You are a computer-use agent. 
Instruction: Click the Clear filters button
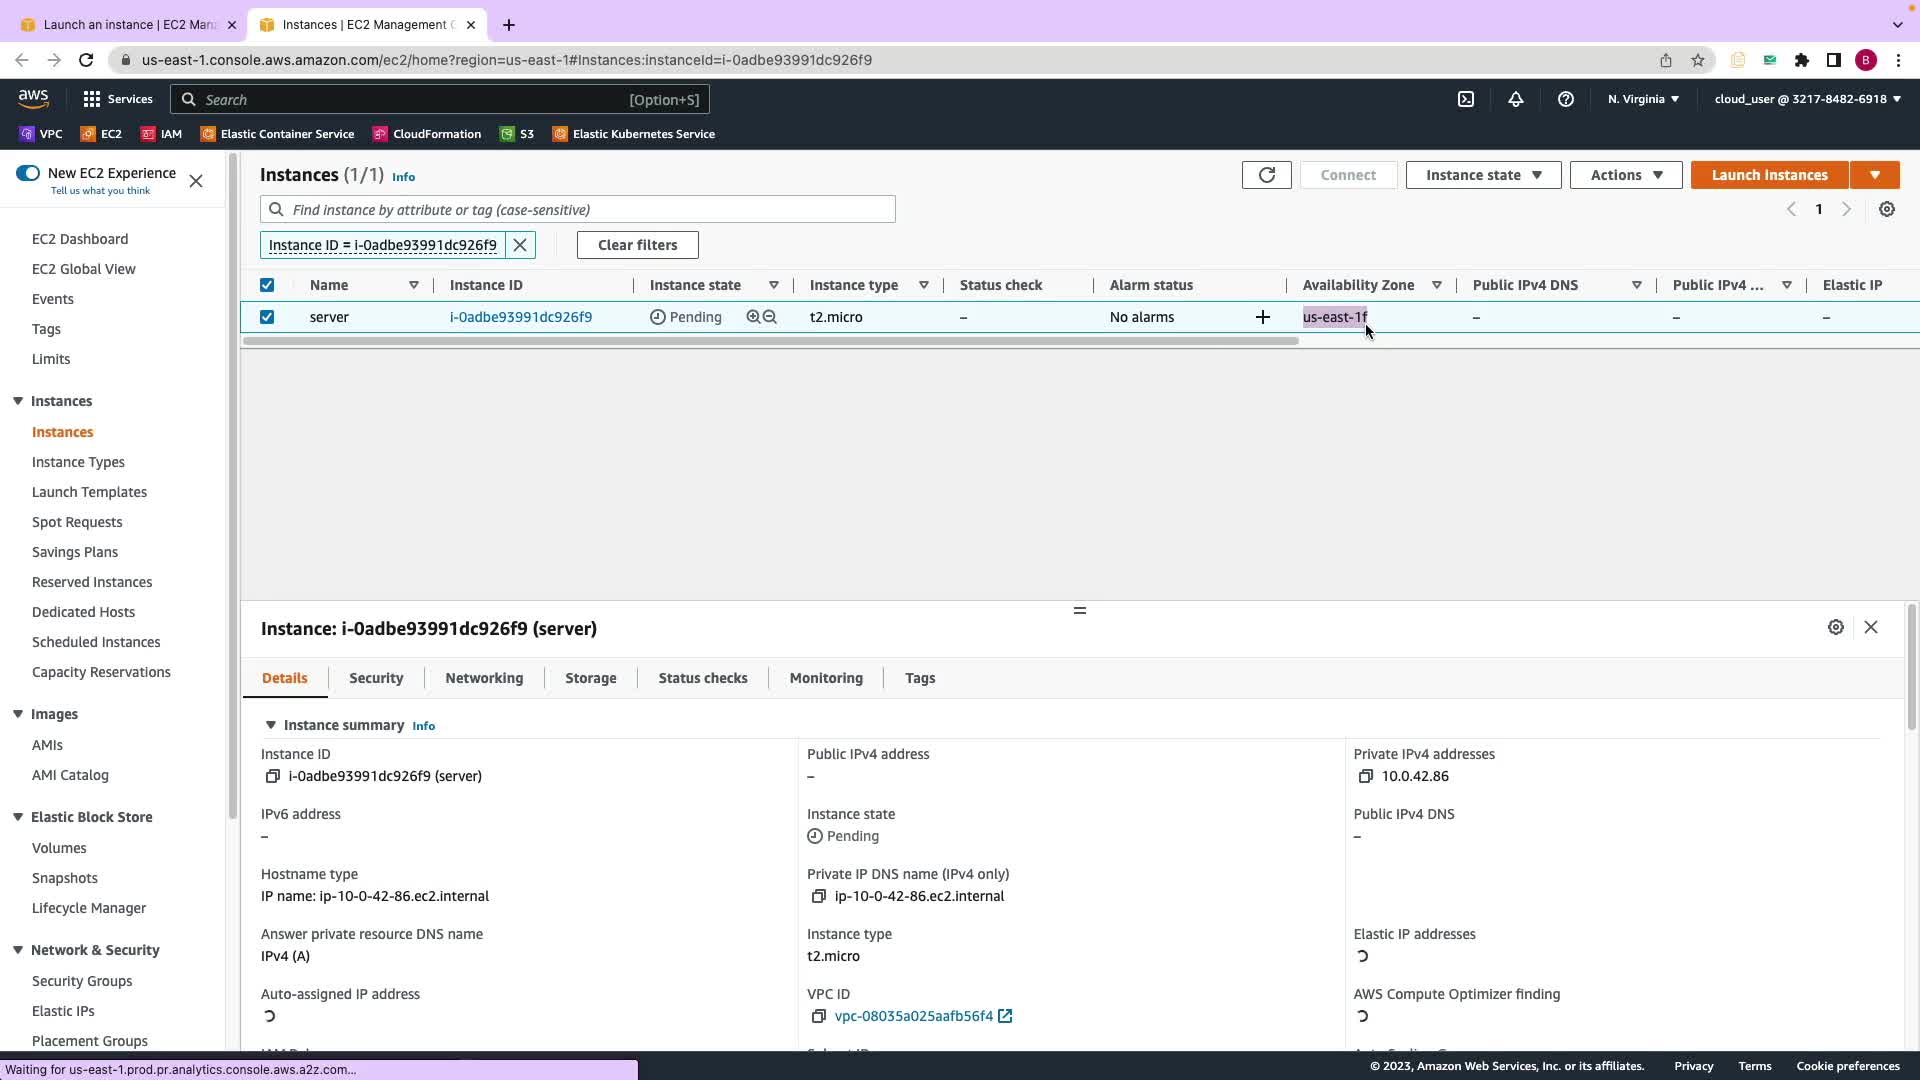tap(637, 245)
